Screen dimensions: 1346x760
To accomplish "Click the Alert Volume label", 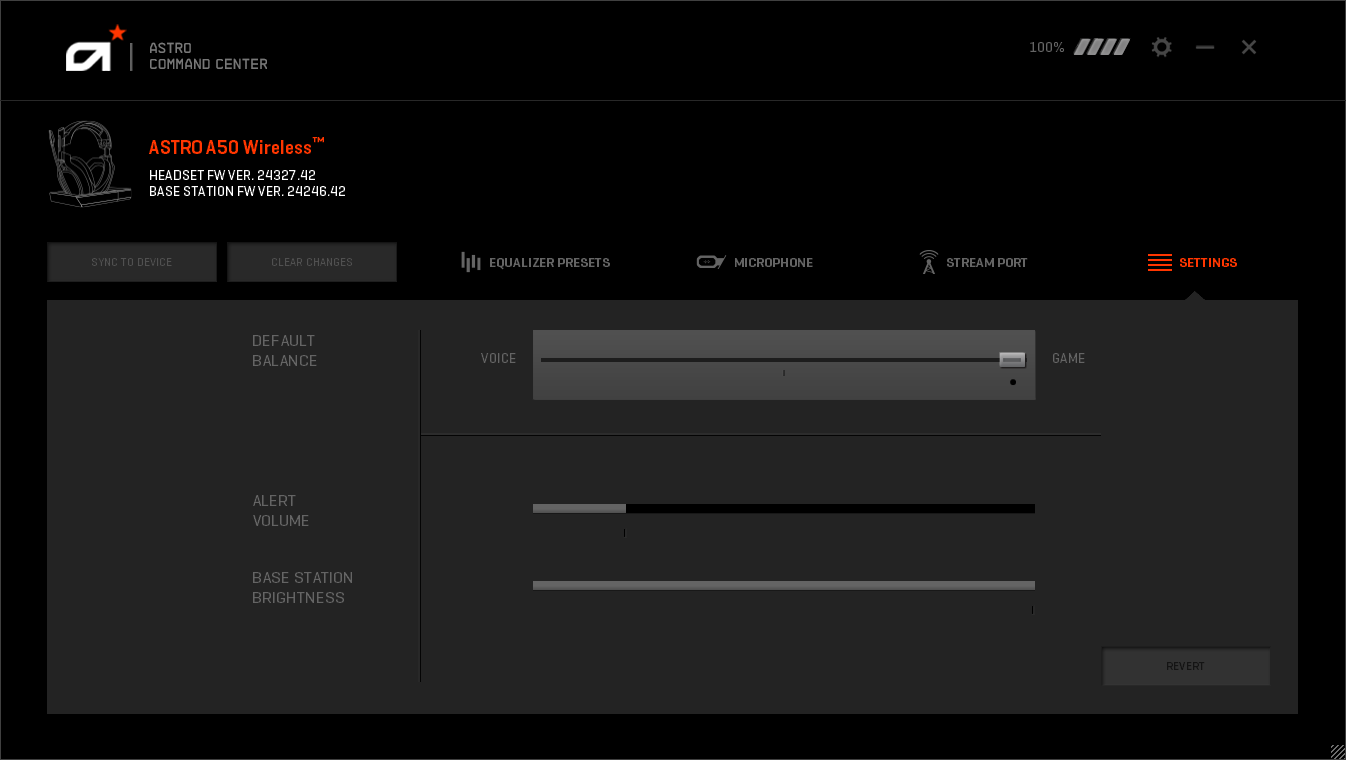I will pos(281,511).
